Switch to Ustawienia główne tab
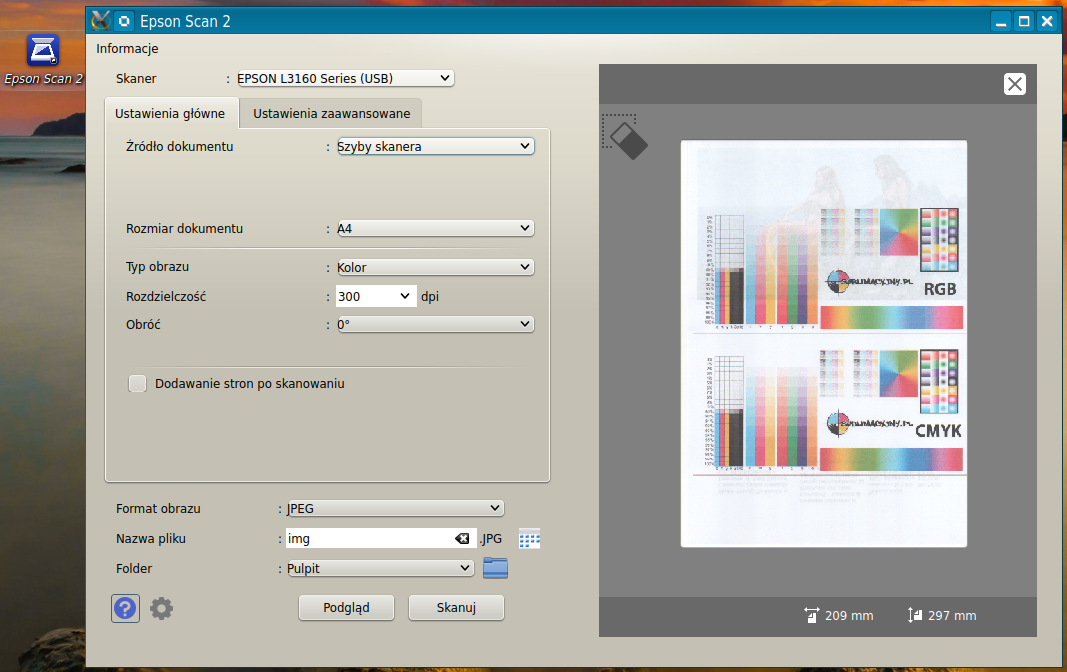 tap(170, 114)
